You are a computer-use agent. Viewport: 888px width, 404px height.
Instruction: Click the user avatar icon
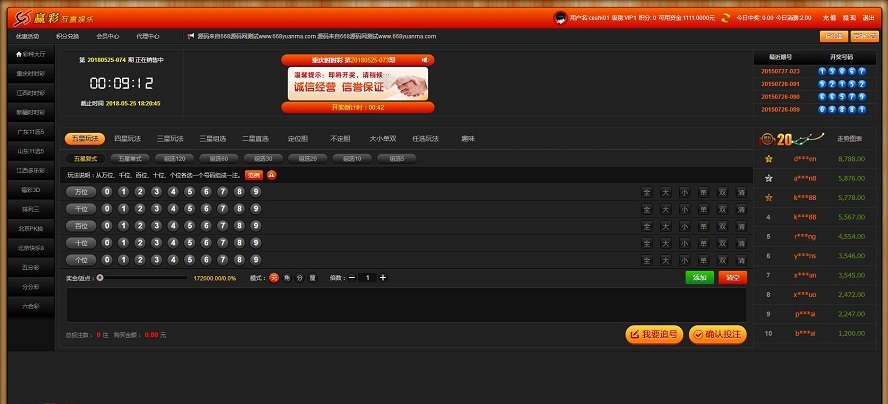coord(560,18)
